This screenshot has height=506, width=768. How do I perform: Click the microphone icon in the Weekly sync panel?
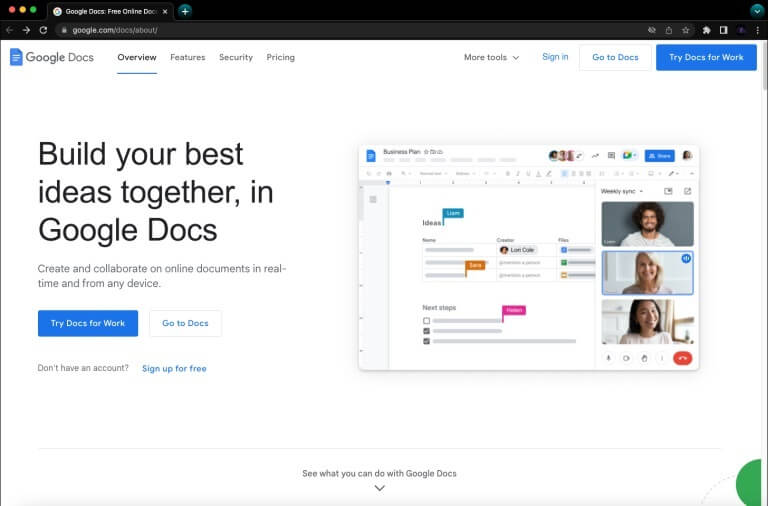[x=608, y=358]
